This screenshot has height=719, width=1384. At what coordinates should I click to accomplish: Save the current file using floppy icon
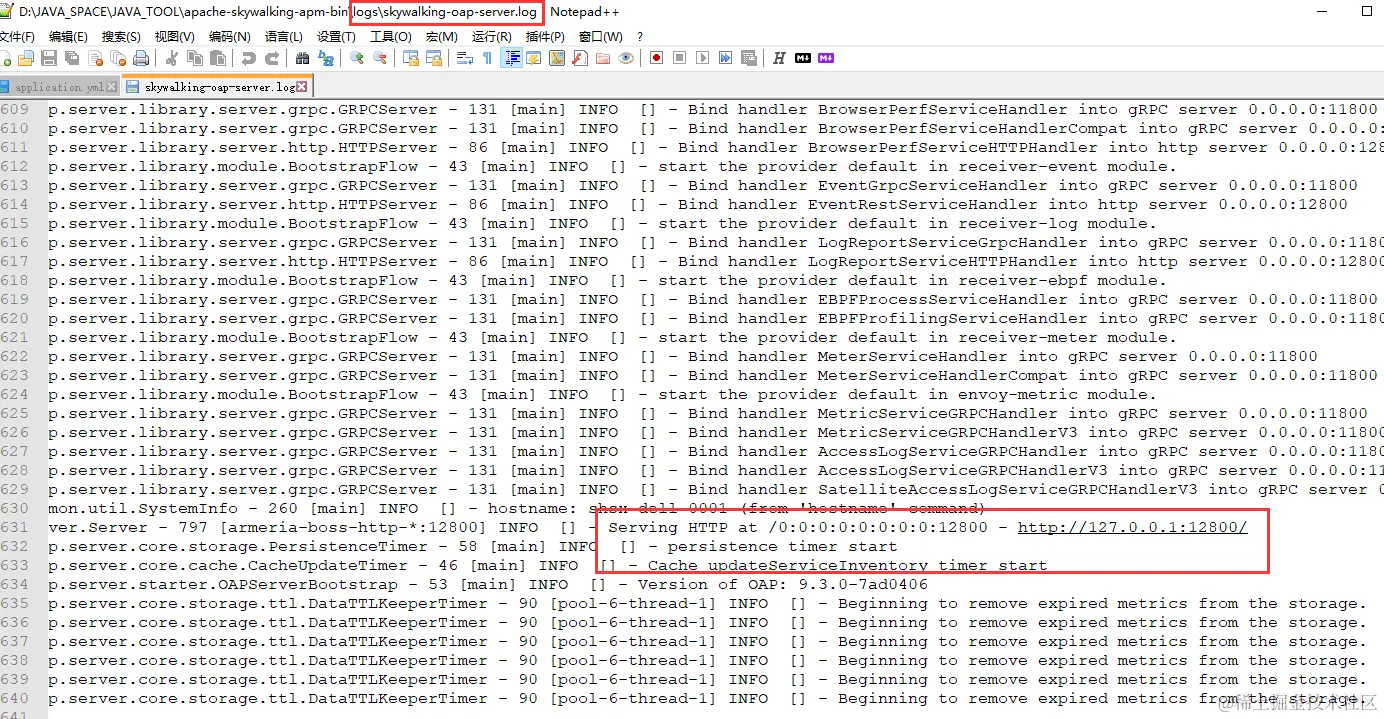[x=48, y=58]
